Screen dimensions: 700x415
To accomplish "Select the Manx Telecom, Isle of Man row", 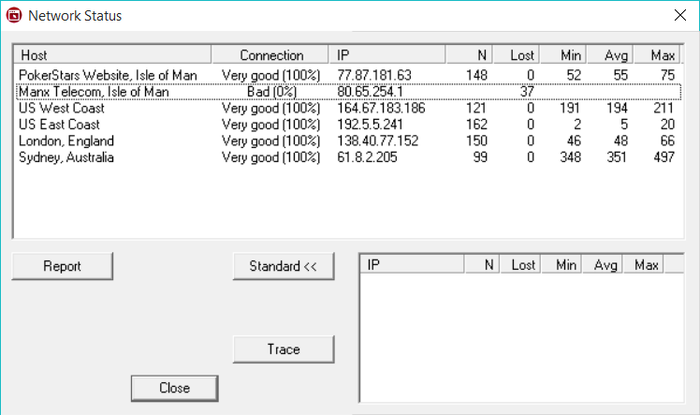I will (x=348, y=91).
